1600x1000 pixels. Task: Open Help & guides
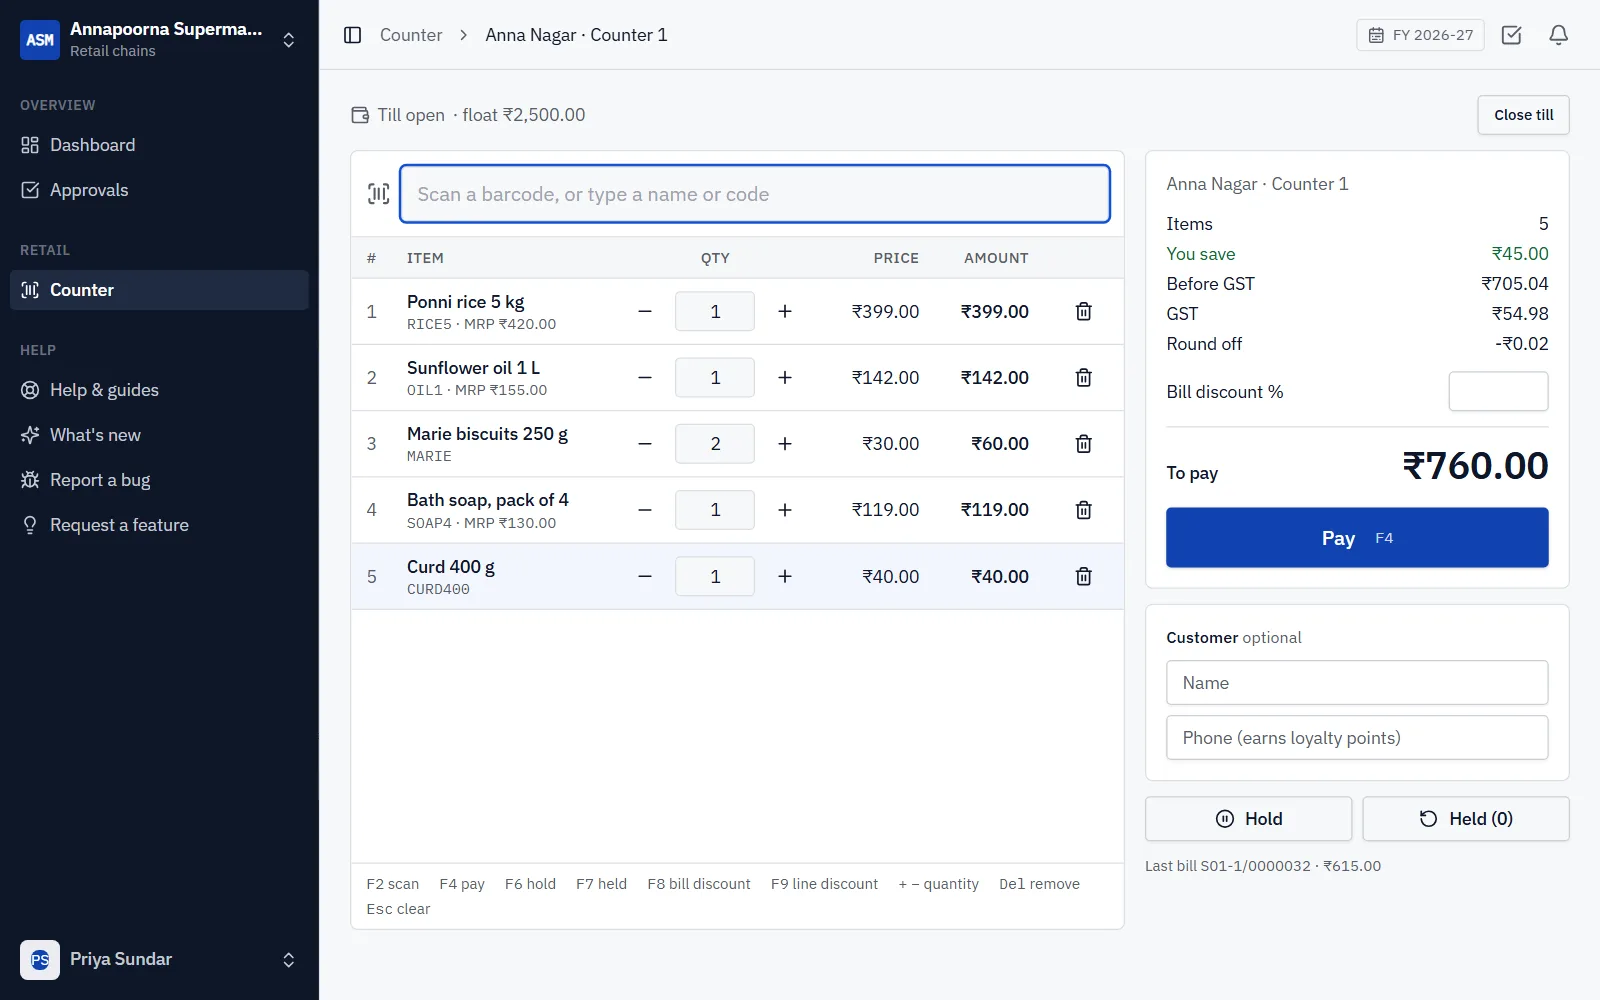tap(159, 390)
